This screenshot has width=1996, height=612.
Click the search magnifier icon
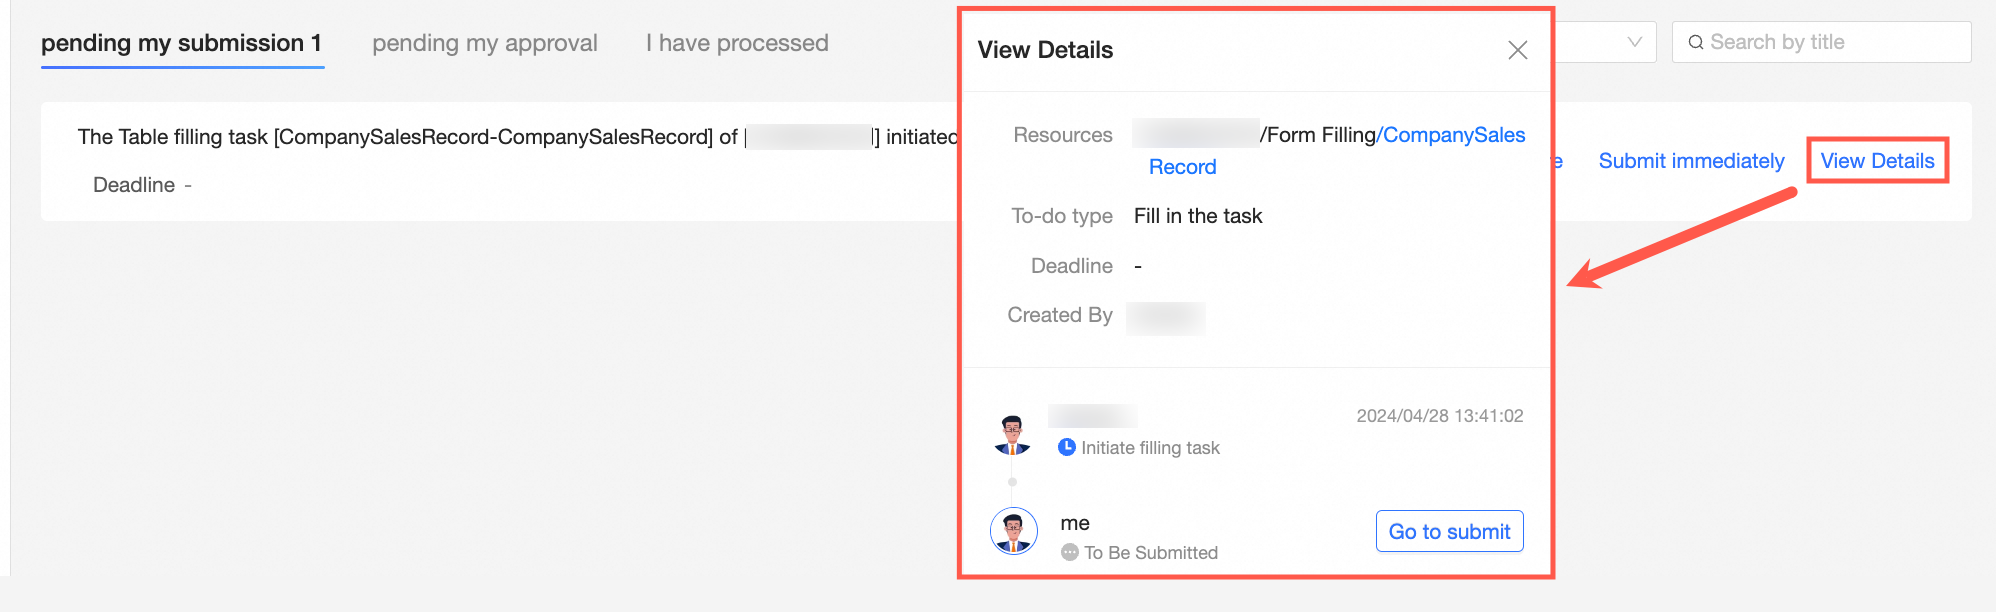click(x=1696, y=43)
